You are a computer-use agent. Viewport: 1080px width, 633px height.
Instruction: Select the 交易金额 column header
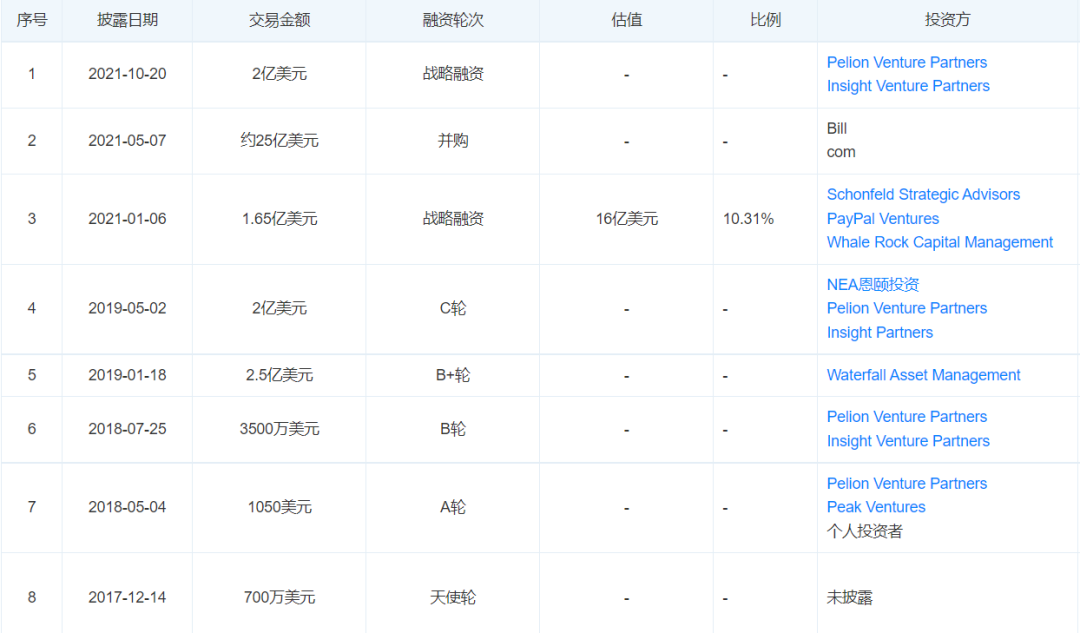[279, 20]
